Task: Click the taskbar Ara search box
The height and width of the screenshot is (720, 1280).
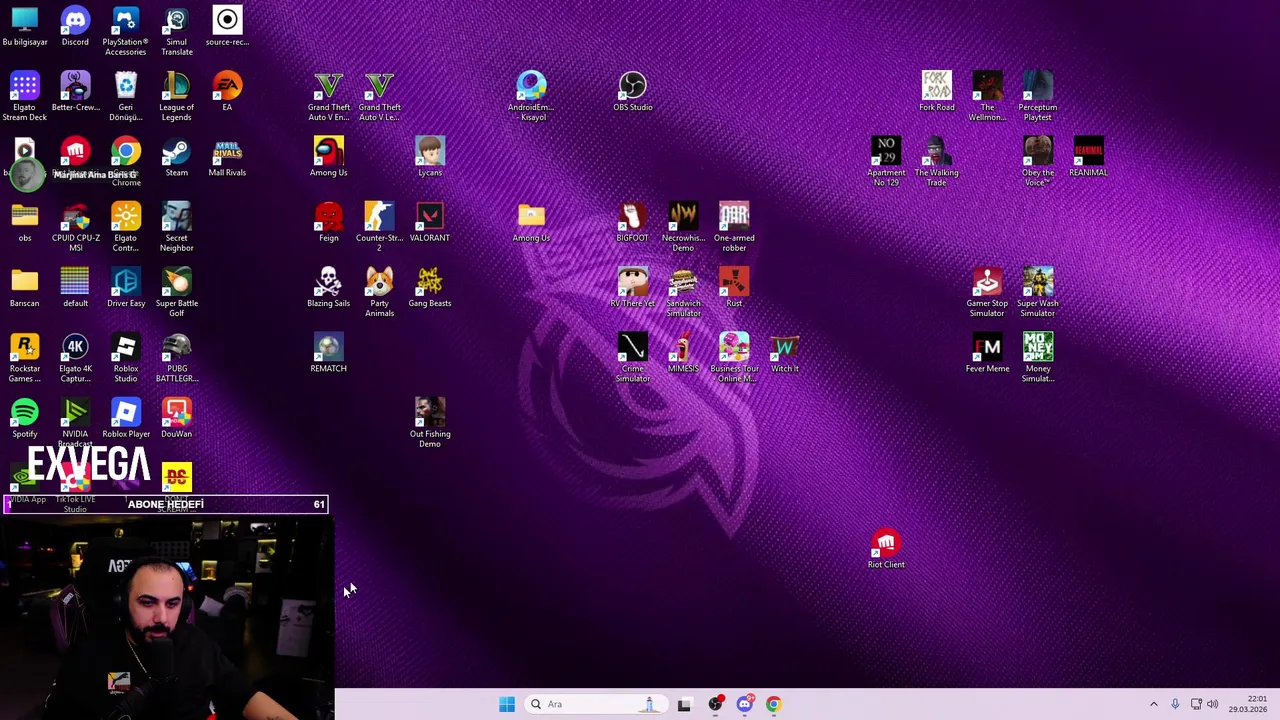Action: 595,704
